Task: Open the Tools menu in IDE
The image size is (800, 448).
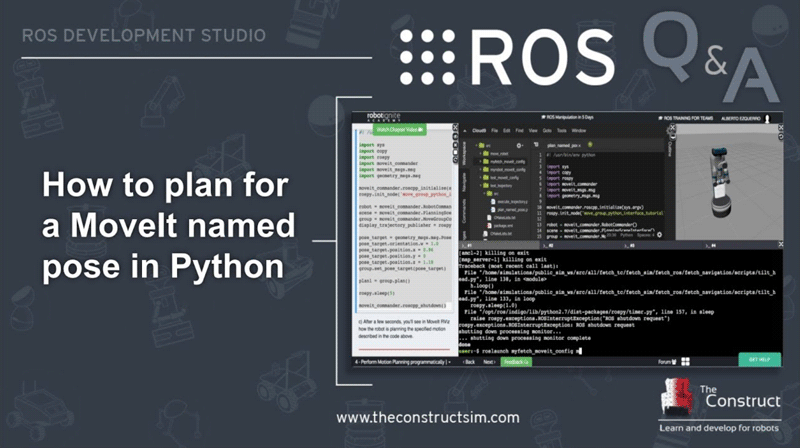Action: pos(562,131)
